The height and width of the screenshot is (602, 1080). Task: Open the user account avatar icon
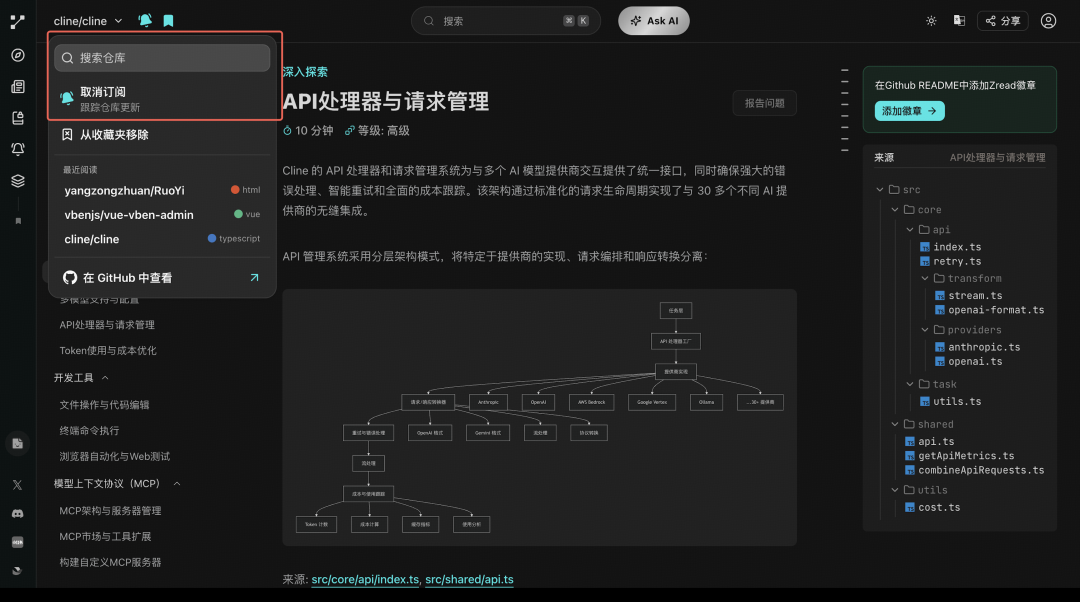[x=1048, y=21]
